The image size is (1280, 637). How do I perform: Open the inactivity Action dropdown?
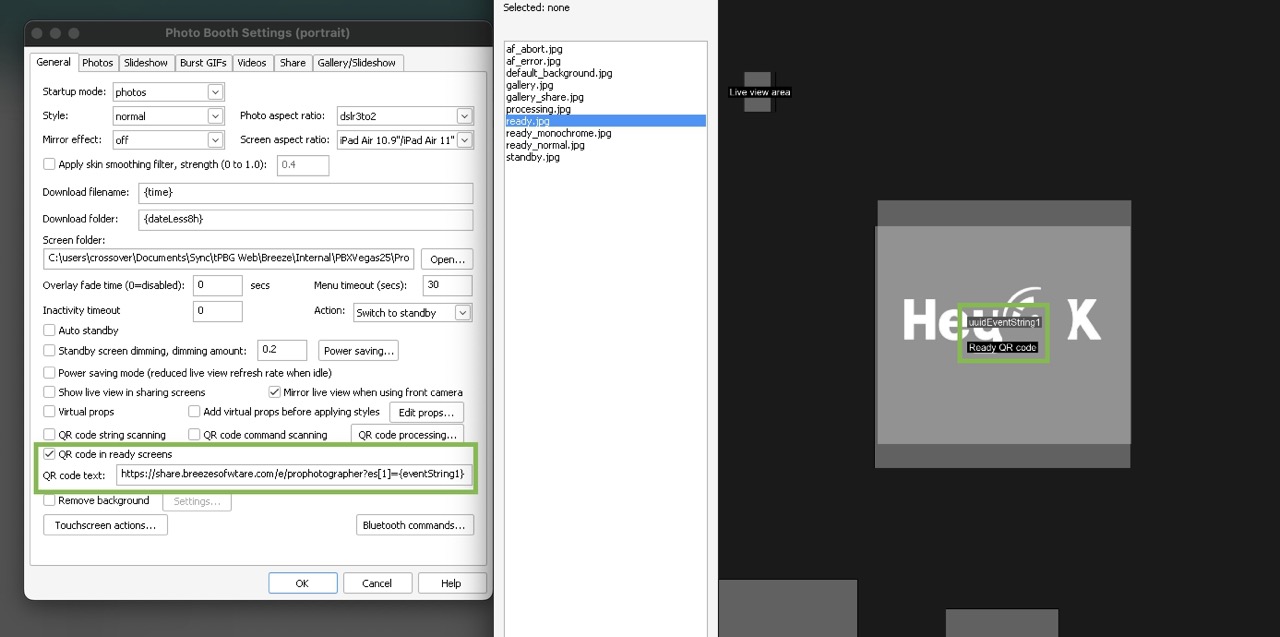[462, 313]
